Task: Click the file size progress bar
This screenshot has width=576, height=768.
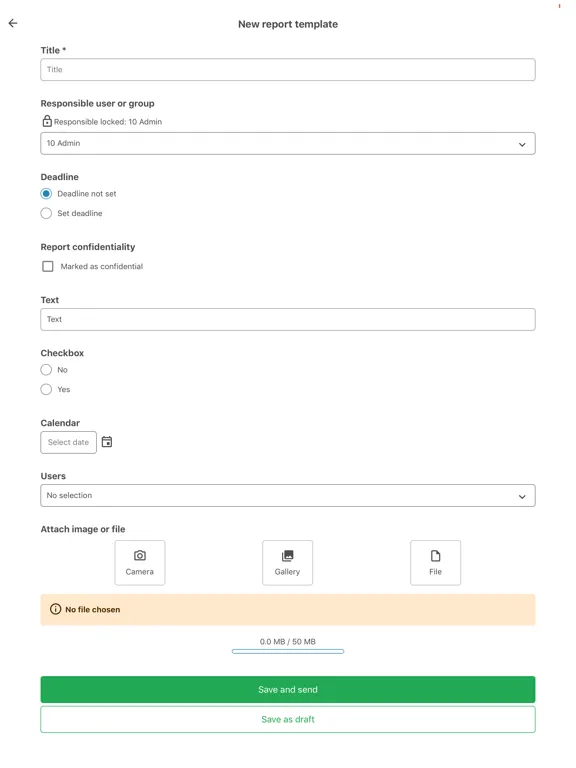Action: (x=288, y=651)
